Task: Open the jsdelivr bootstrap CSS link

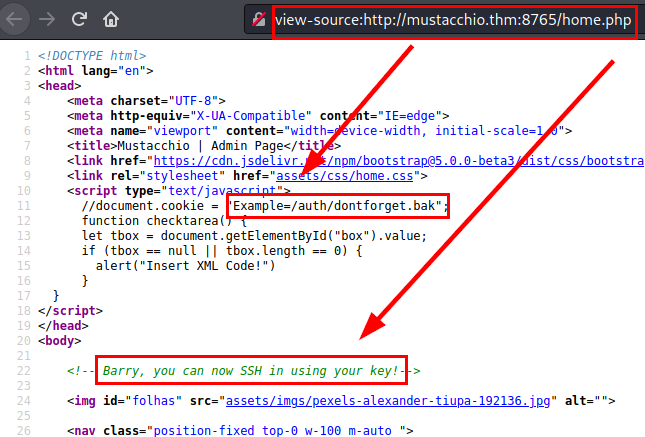Action: 398,160
